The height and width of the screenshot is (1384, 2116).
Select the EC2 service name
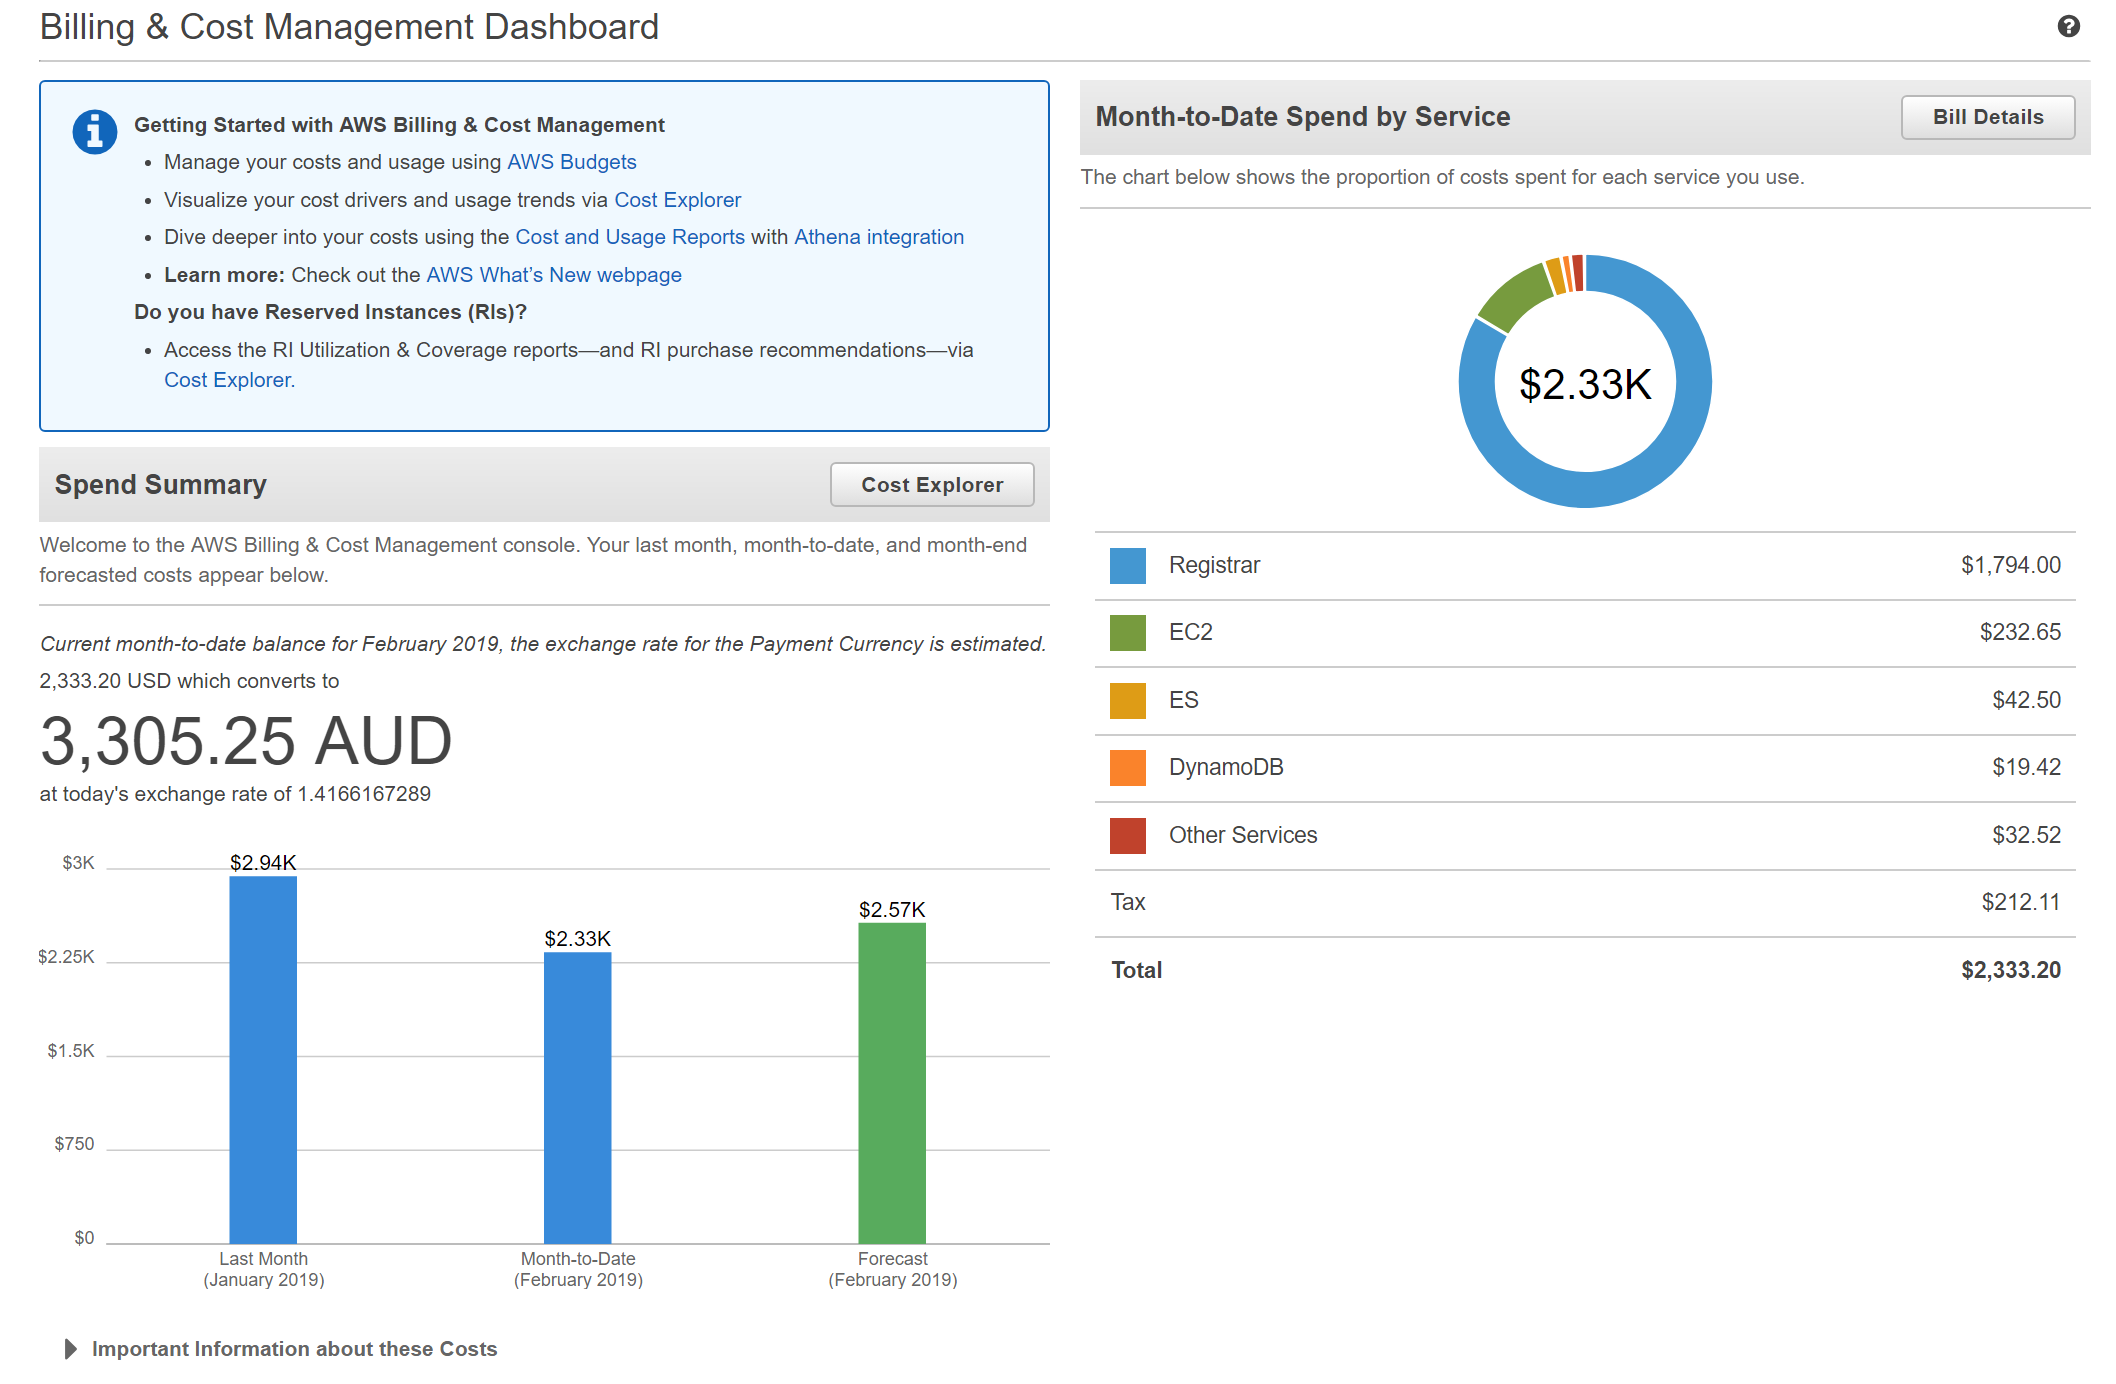tap(1190, 633)
